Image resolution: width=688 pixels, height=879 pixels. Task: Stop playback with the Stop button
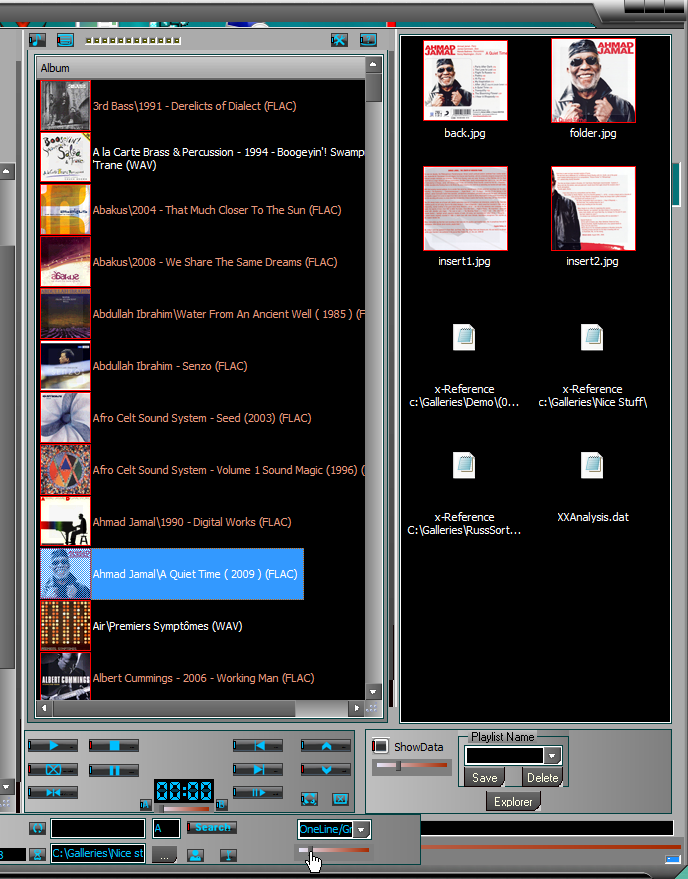click(114, 746)
